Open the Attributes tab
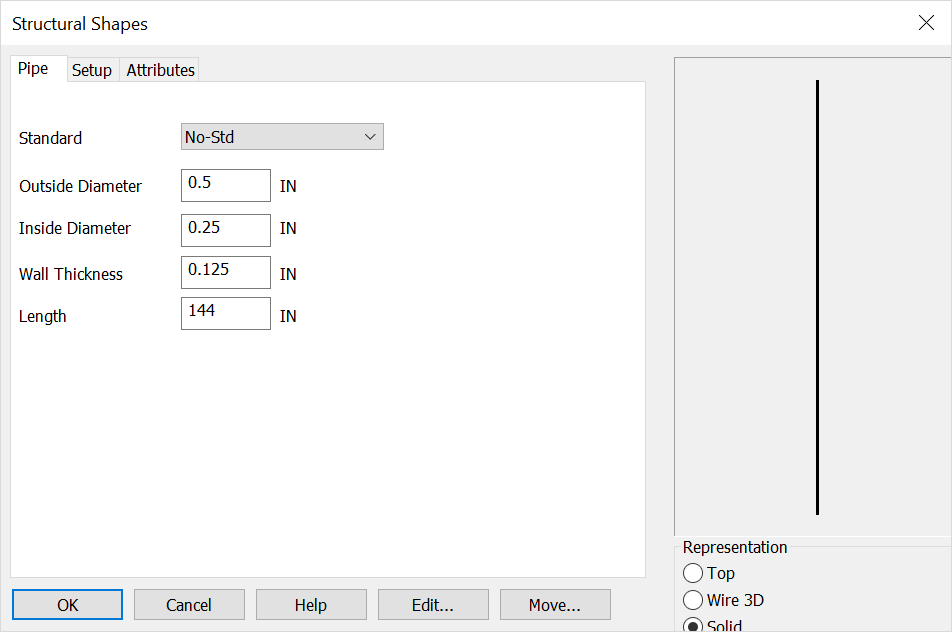Image resolution: width=952 pixels, height=632 pixels. tap(159, 69)
